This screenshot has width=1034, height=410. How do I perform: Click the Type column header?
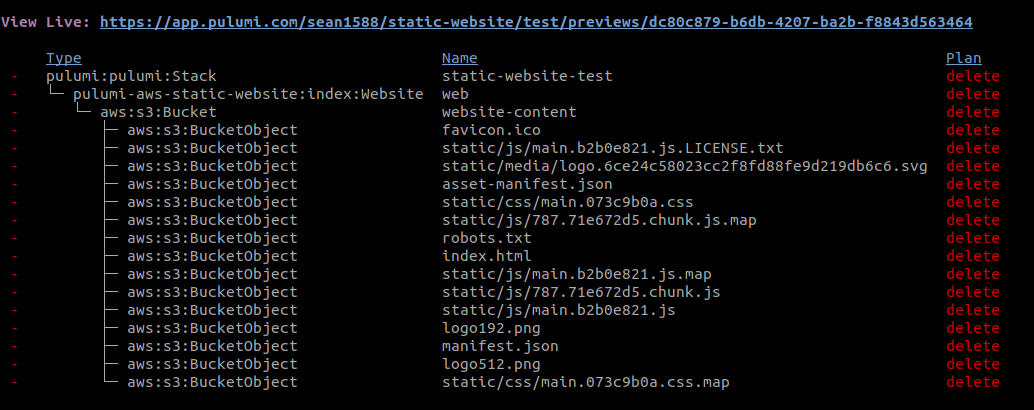[x=64, y=58]
